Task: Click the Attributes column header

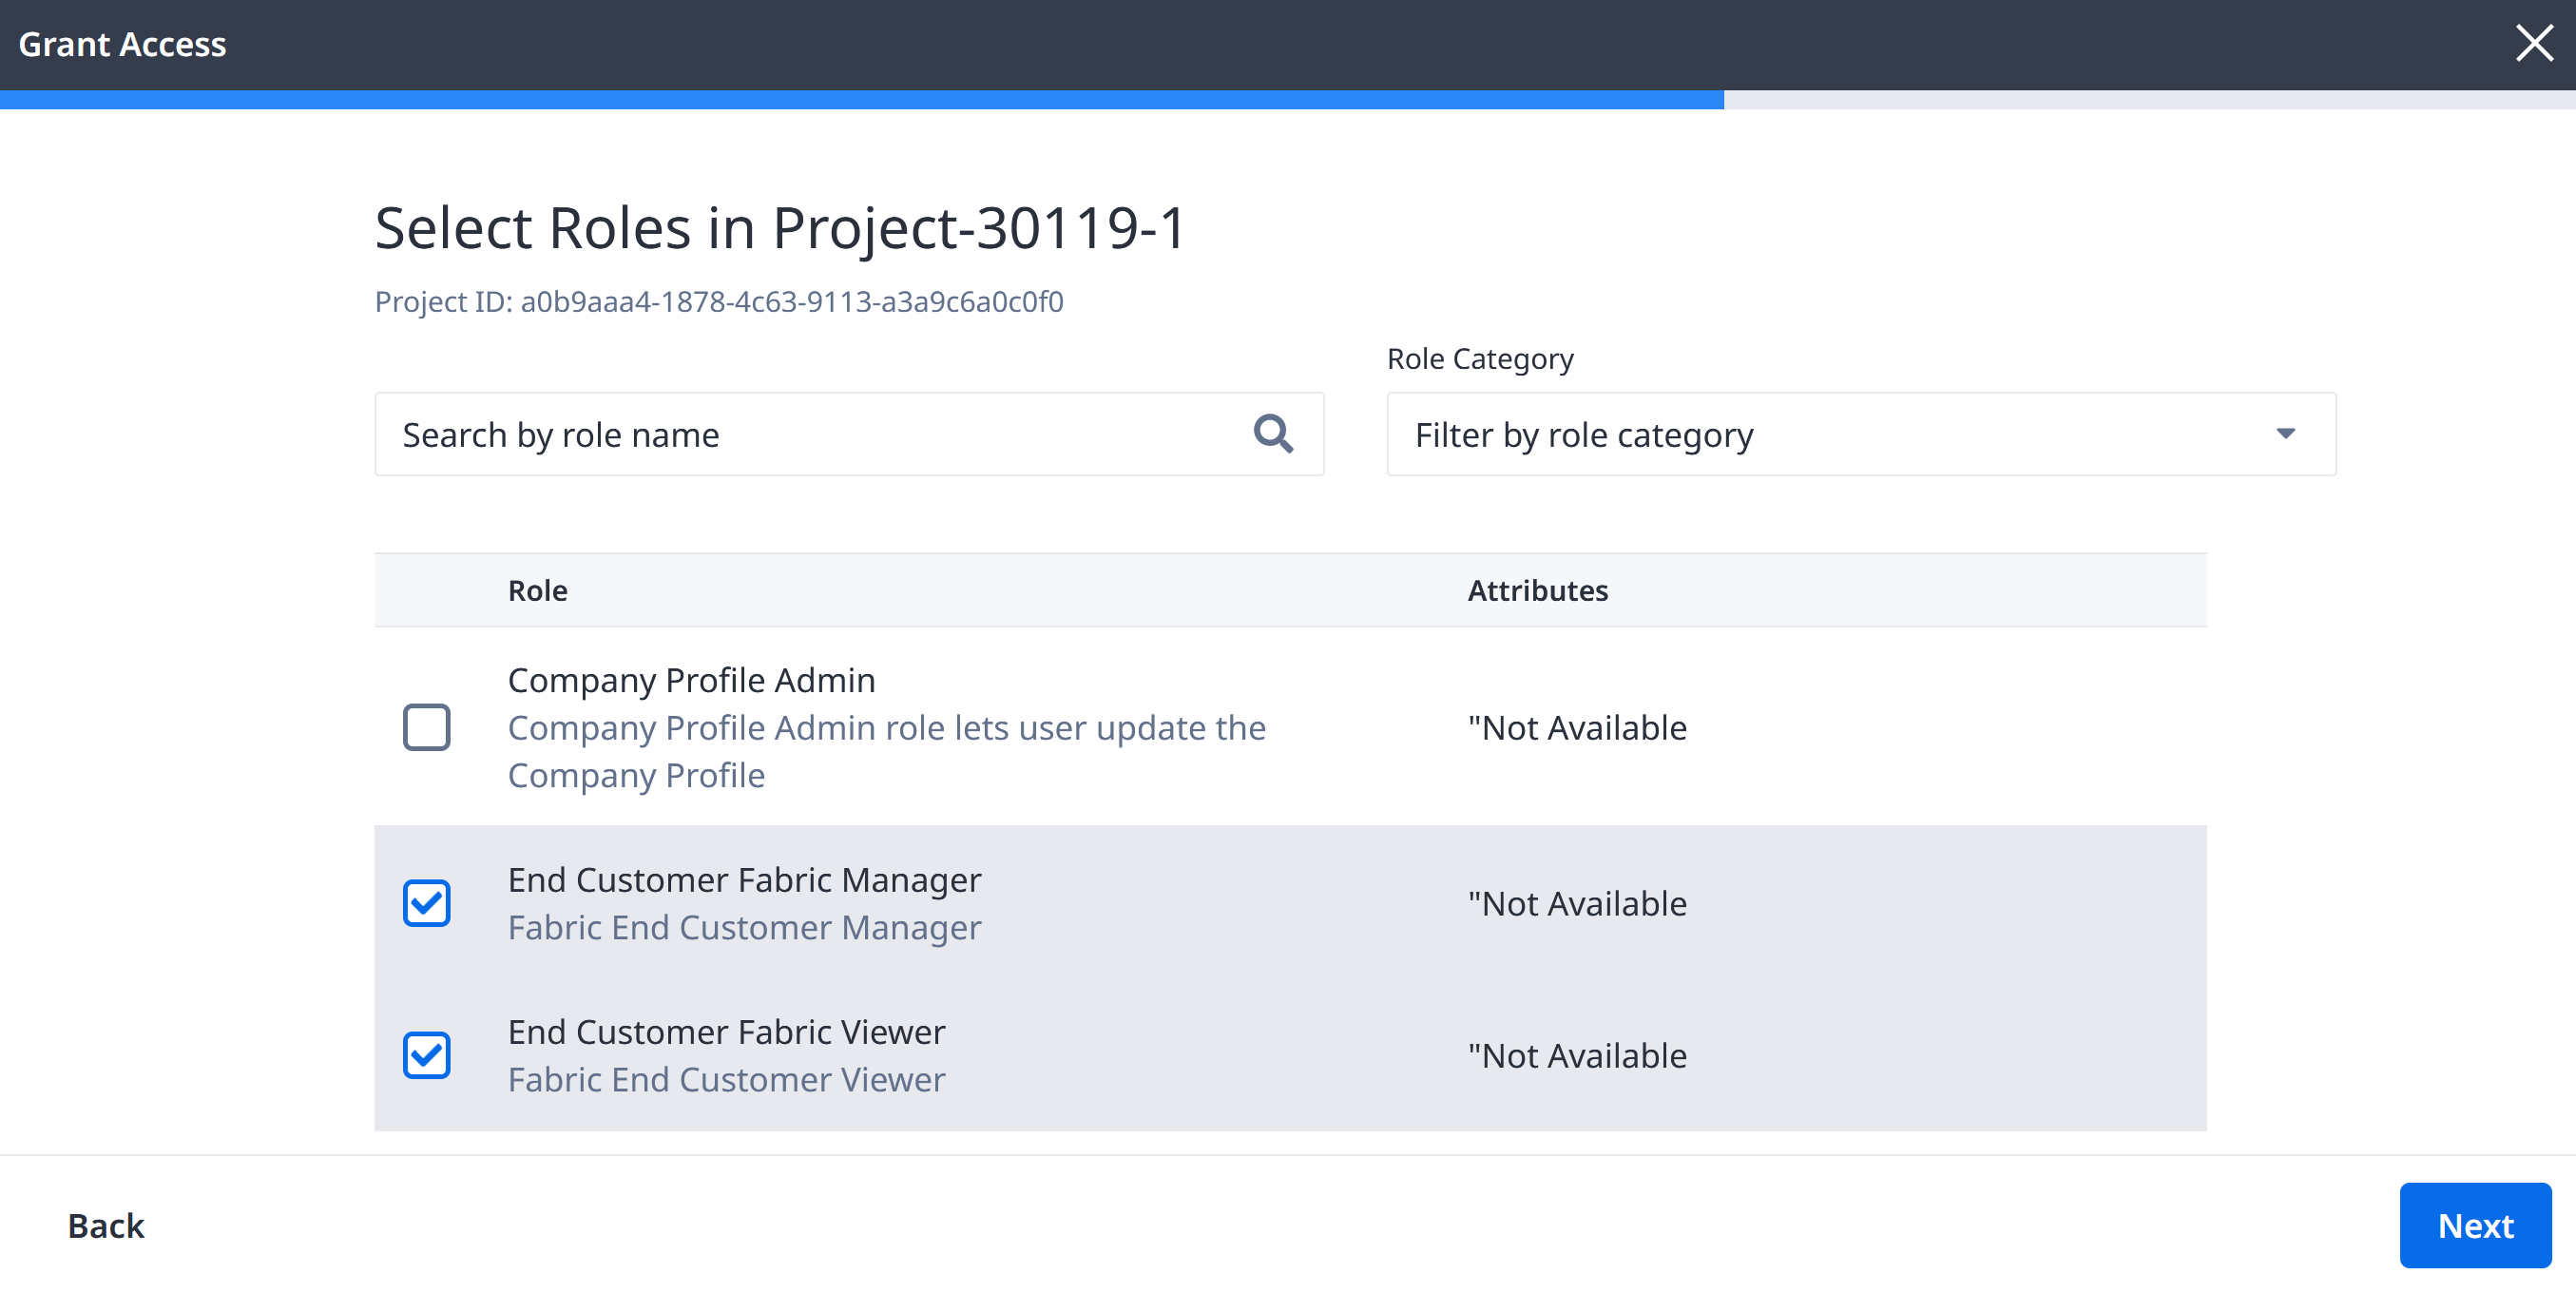Action: click(1538, 590)
